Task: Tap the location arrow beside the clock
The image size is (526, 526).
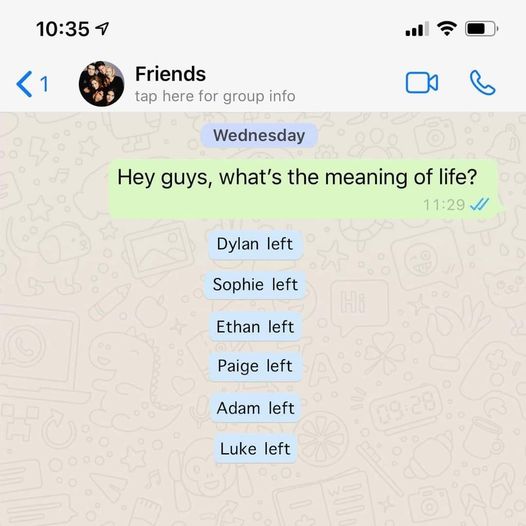Action: 103,29
